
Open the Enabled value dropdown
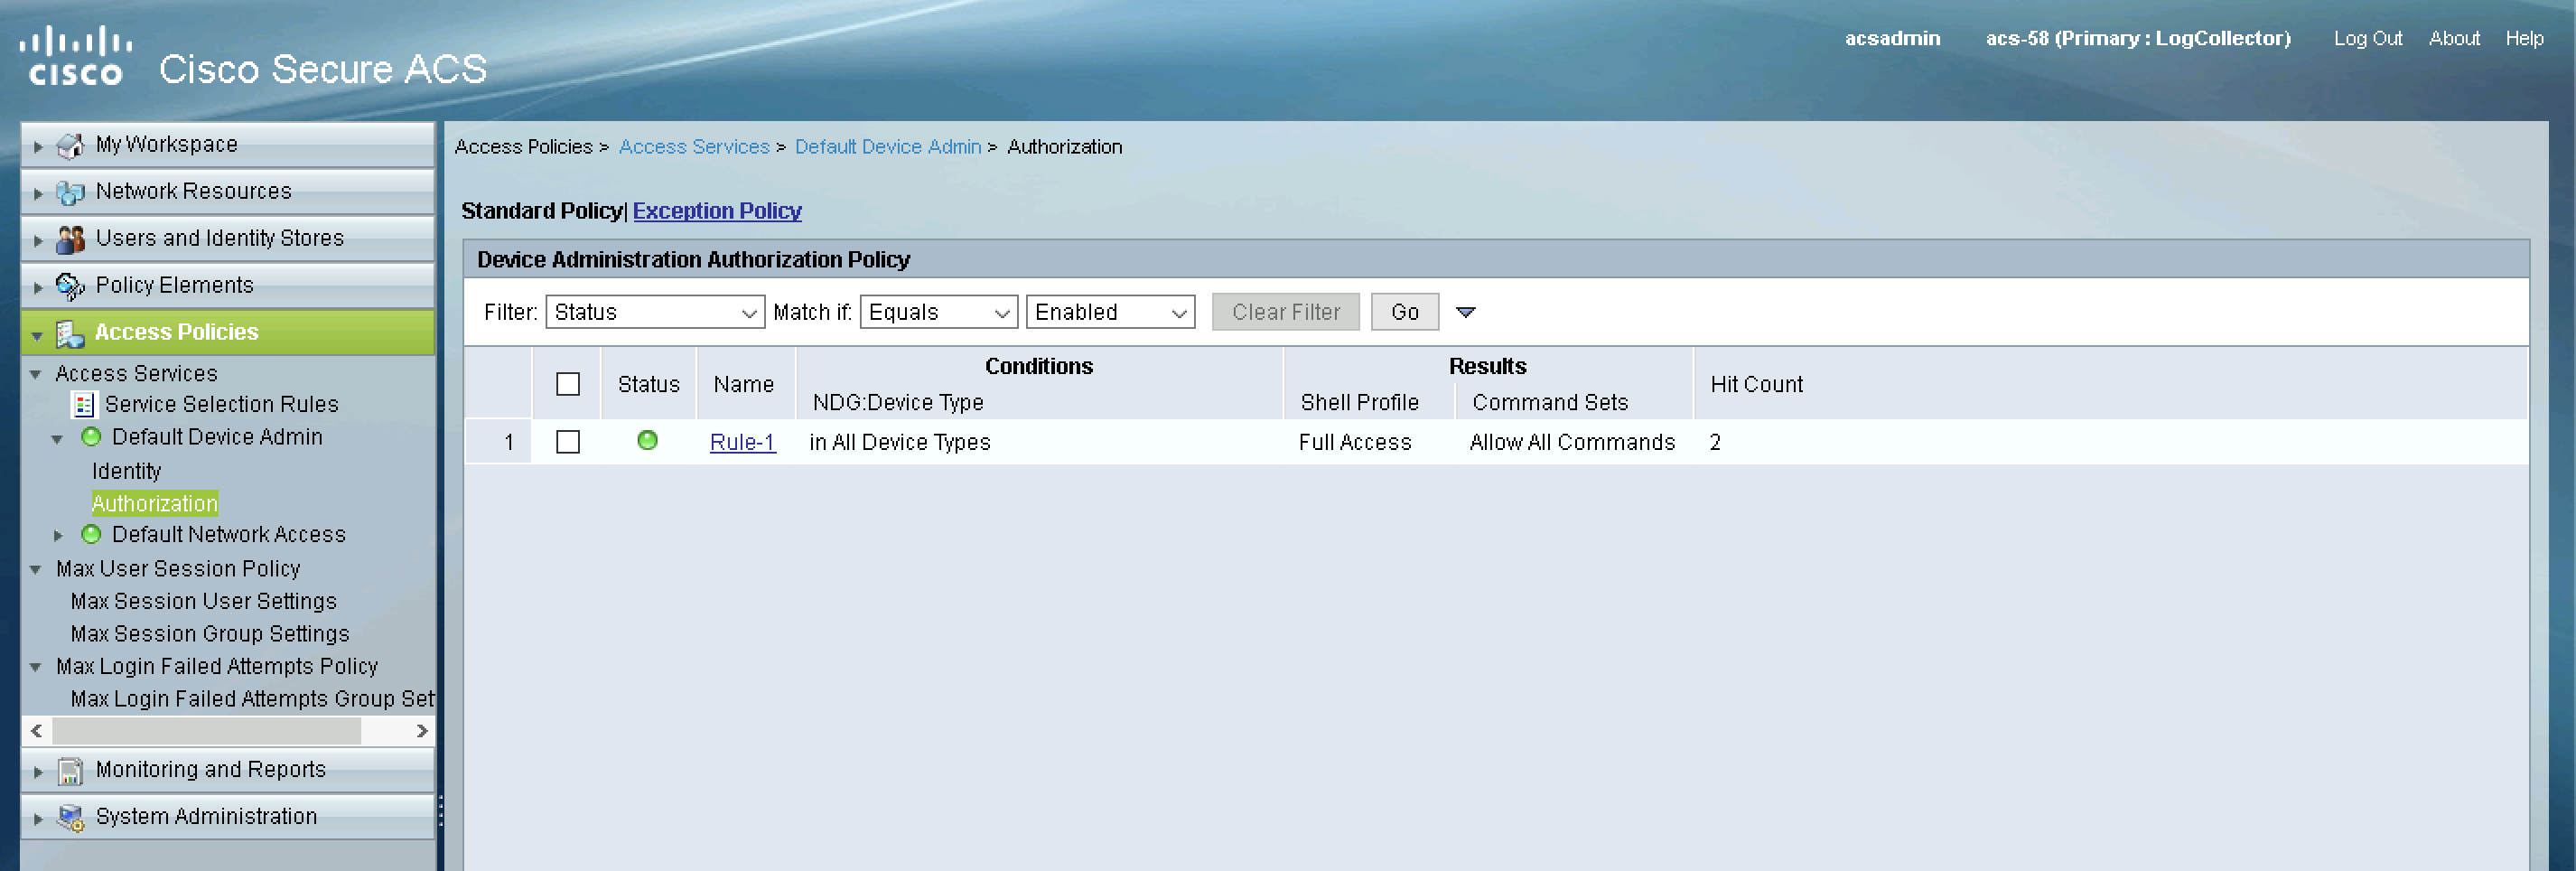tap(1109, 312)
